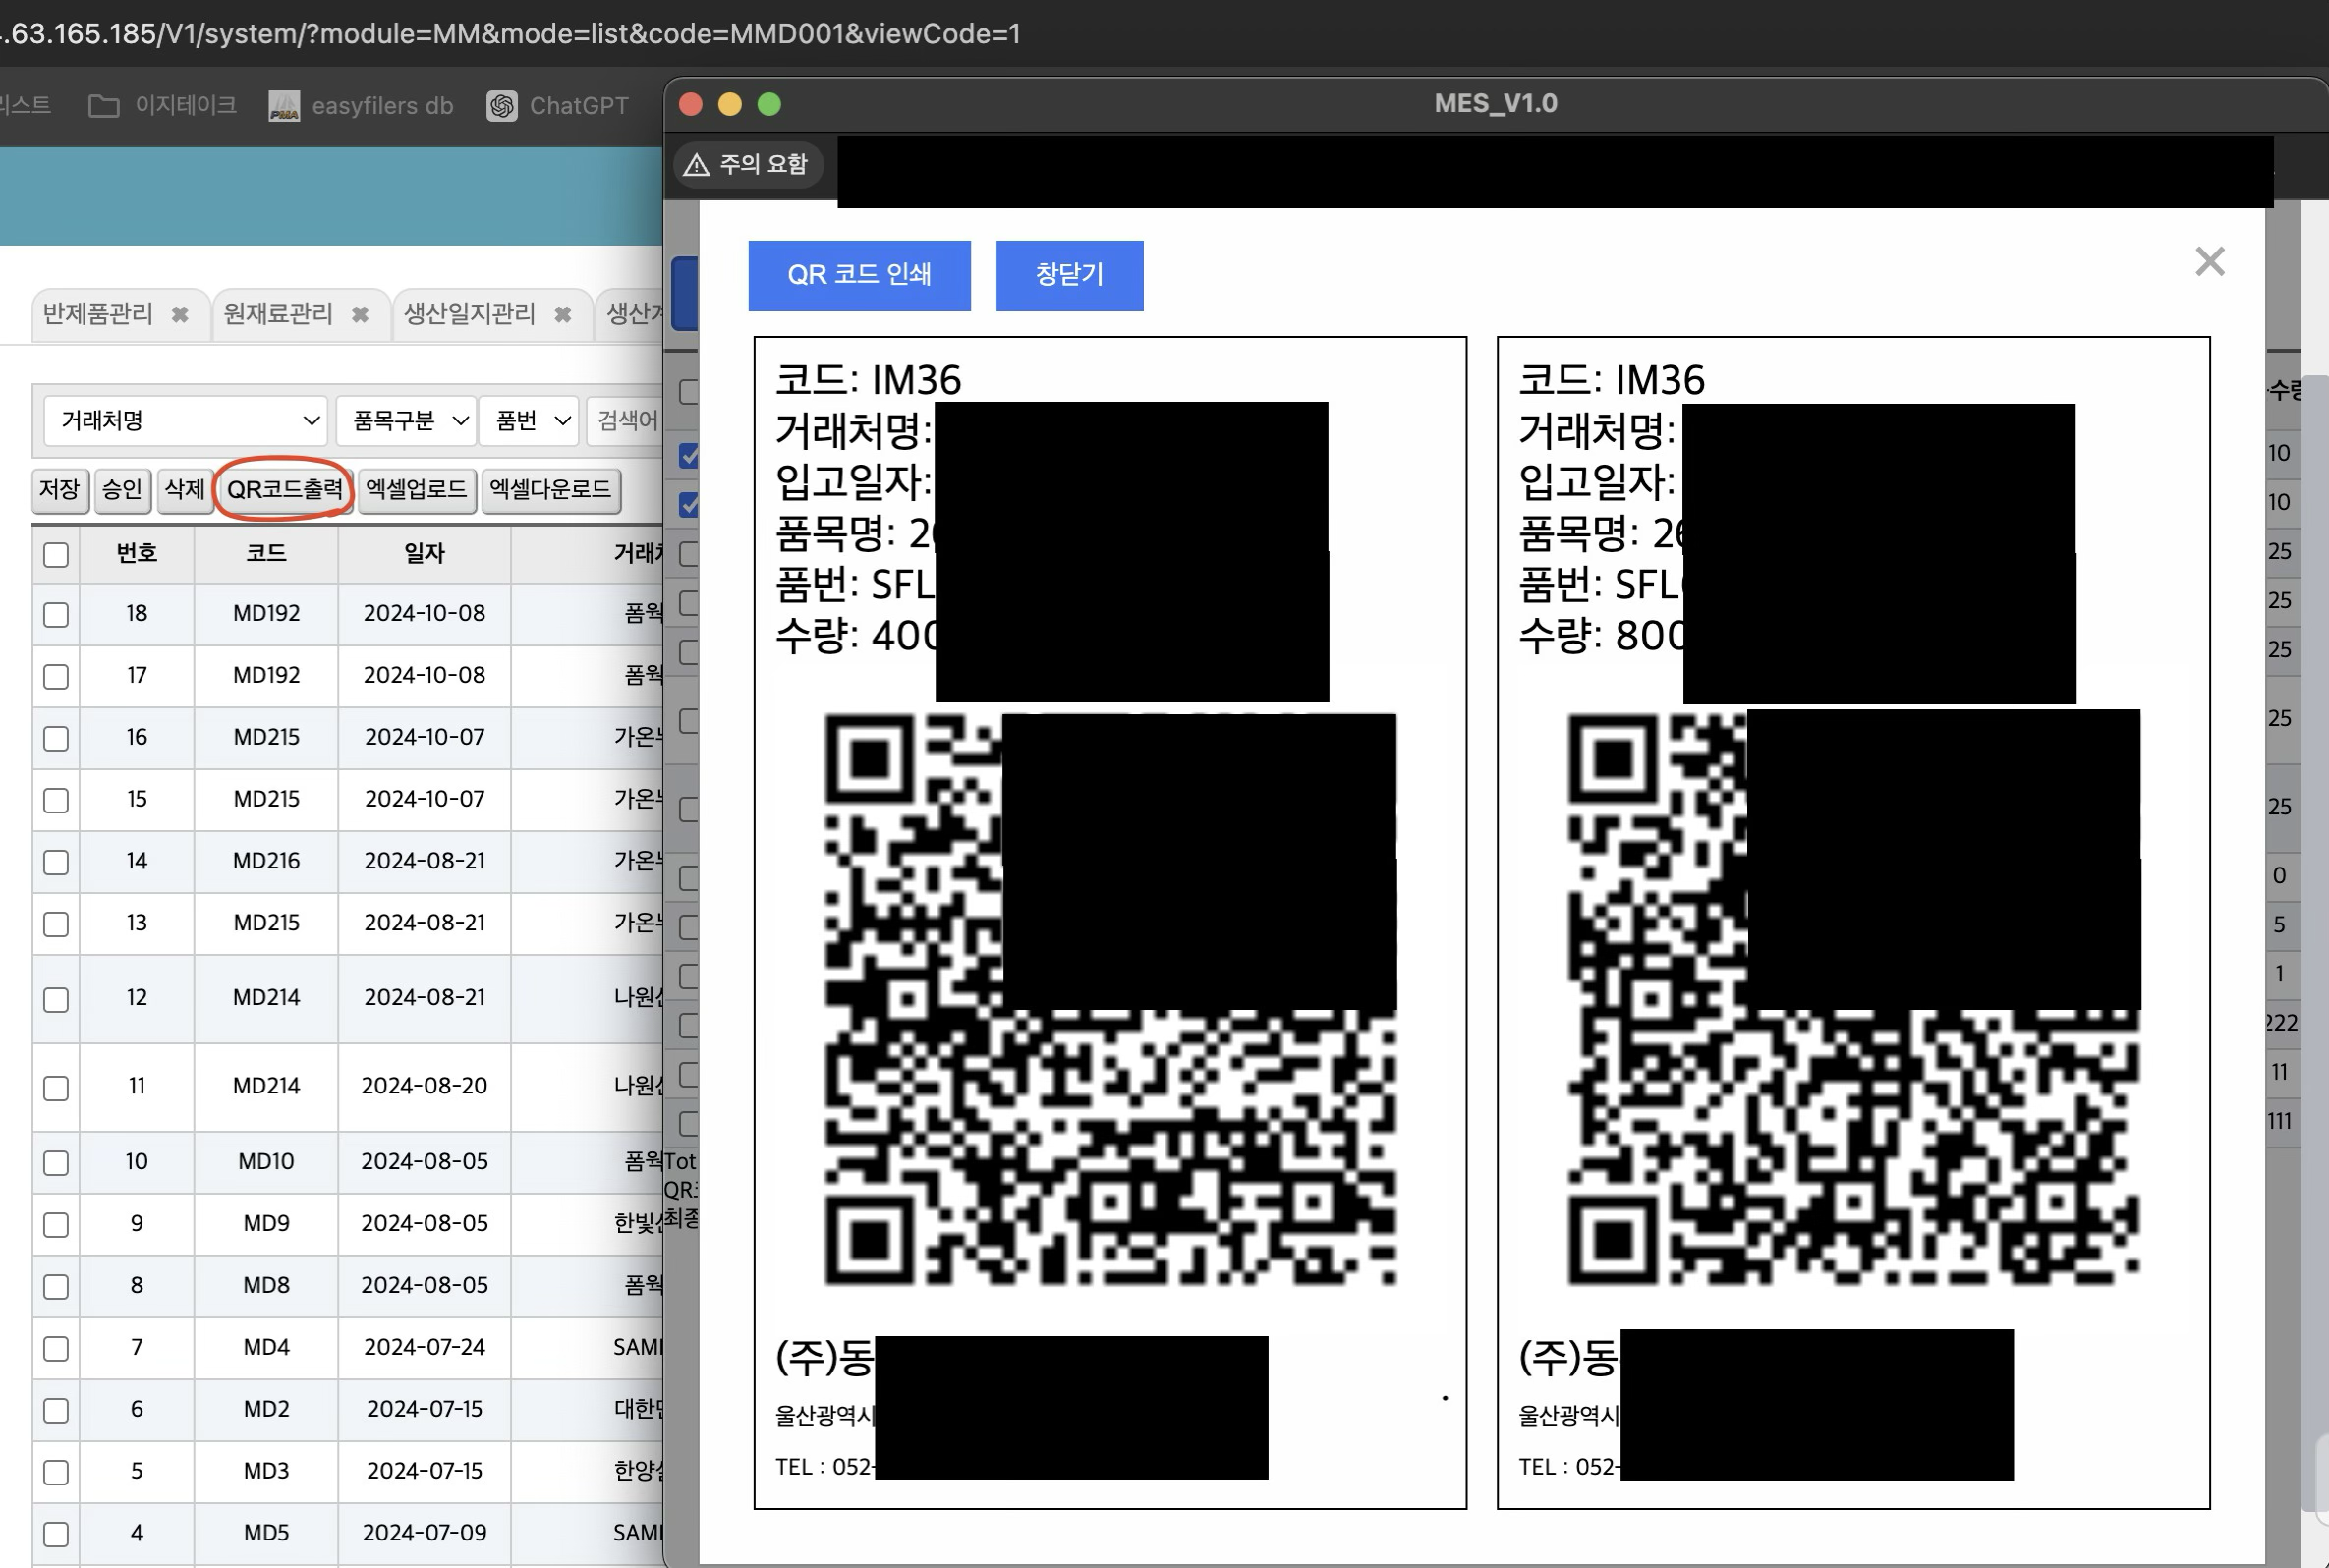Open the ChatGPT bookmark

[558, 105]
